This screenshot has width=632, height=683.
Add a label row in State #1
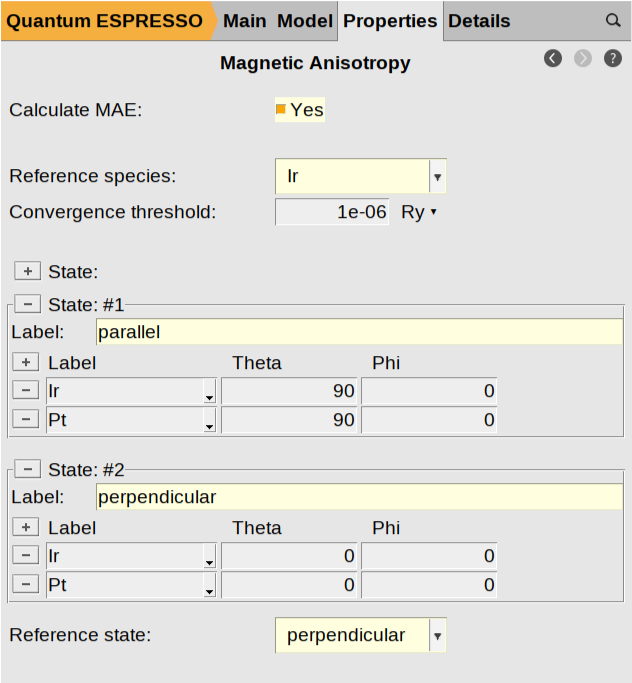(27, 362)
